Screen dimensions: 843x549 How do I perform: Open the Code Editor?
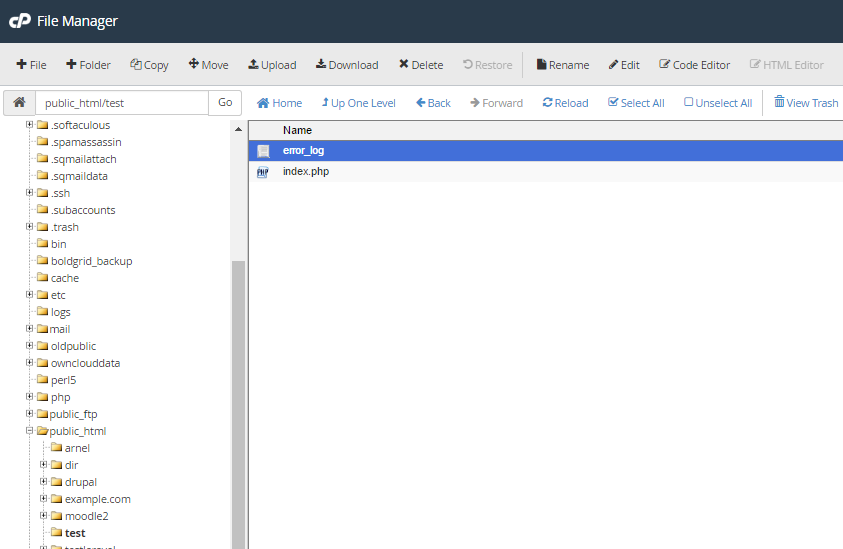(x=694, y=65)
